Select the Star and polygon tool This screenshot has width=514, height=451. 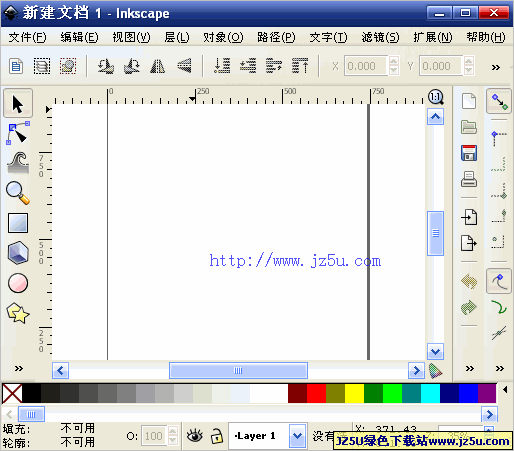point(18,313)
